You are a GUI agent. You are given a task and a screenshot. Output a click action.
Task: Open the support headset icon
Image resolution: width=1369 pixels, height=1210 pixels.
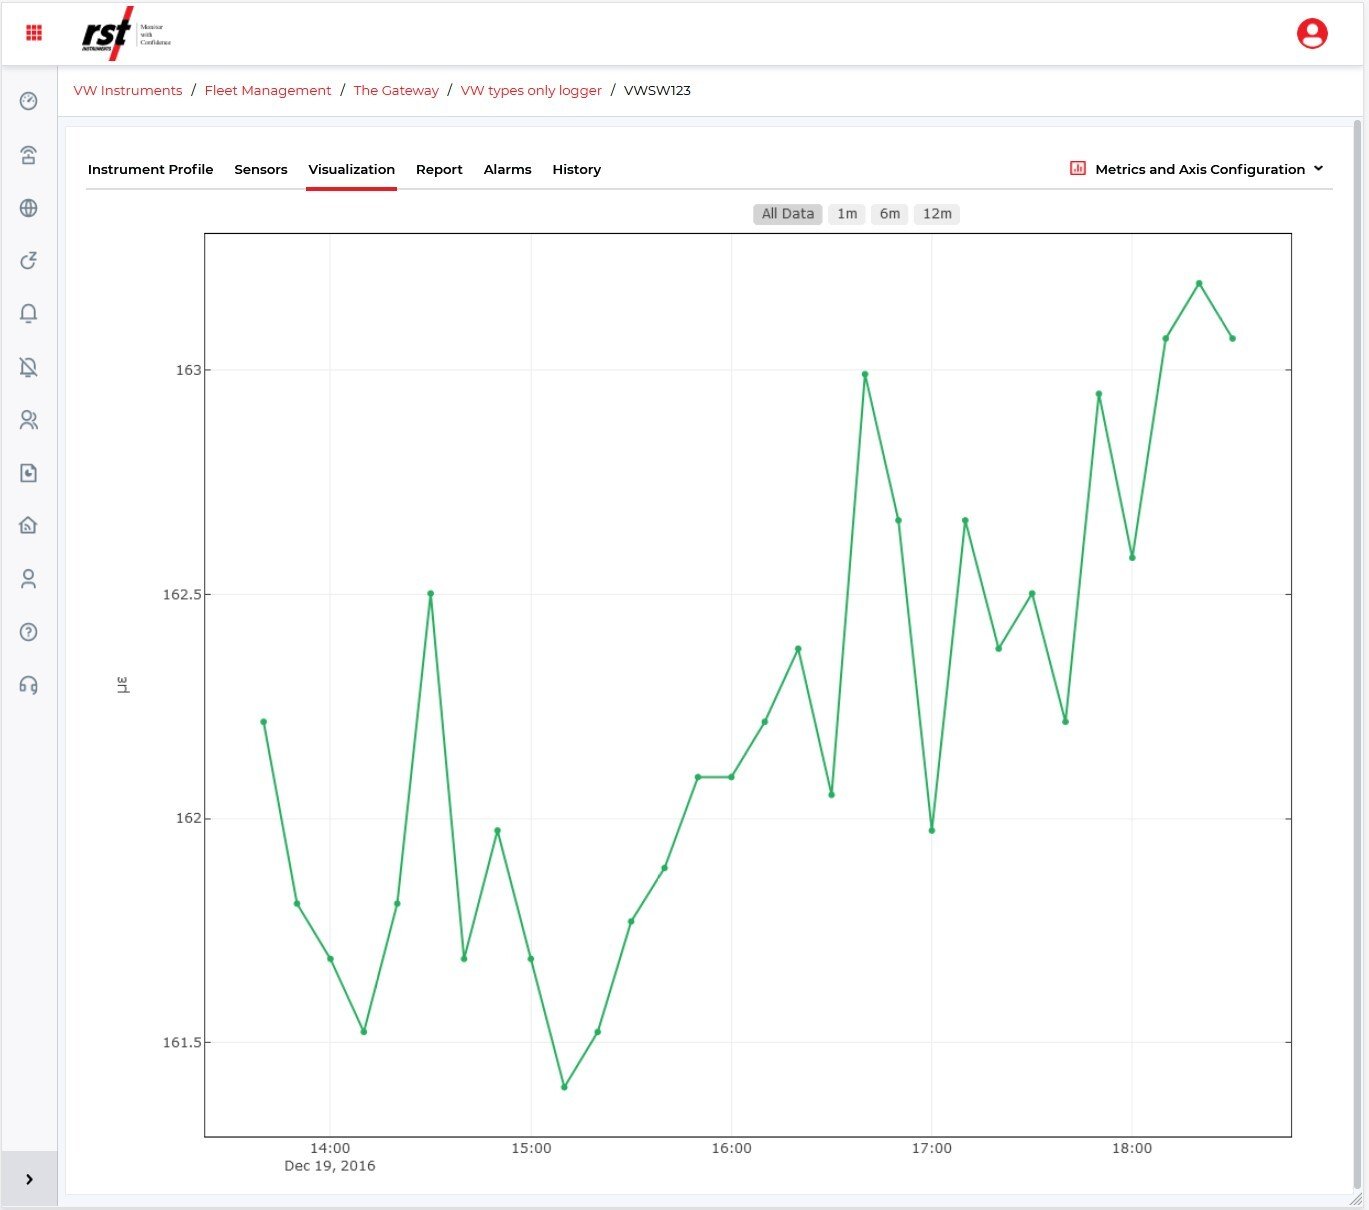pyautogui.click(x=29, y=685)
